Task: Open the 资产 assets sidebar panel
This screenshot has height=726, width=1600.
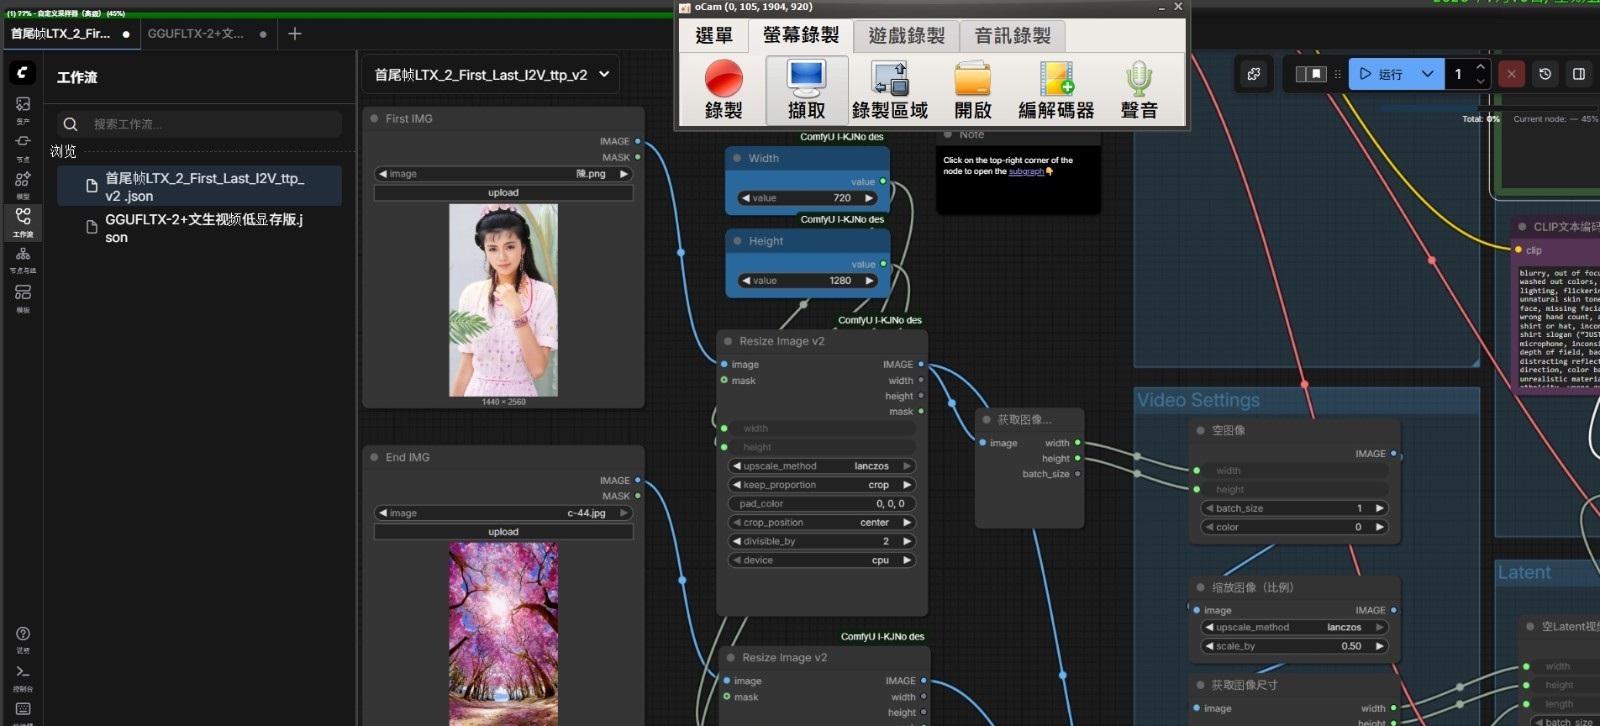Action: click(22, 106)
